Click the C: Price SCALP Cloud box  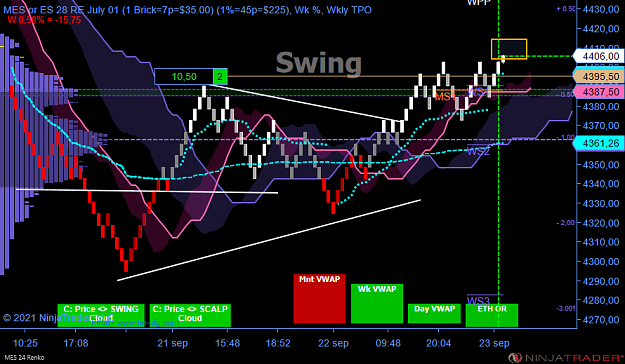pyautogui.click(x=190, y=315)
